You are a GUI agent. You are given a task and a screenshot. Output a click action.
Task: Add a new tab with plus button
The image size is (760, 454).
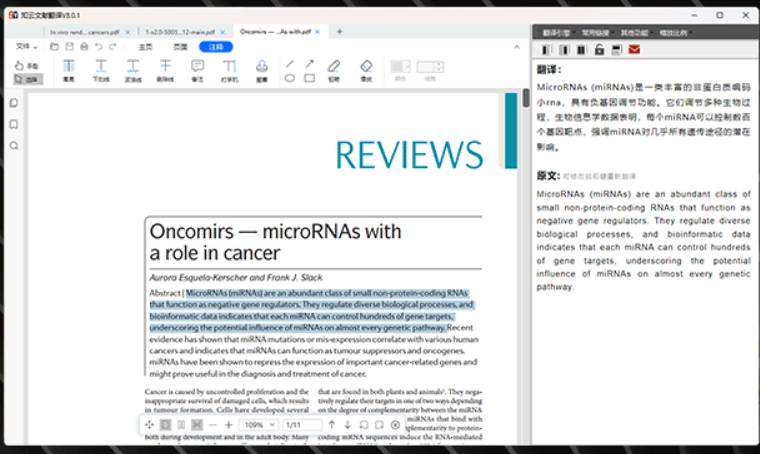[x=339, y=32]
